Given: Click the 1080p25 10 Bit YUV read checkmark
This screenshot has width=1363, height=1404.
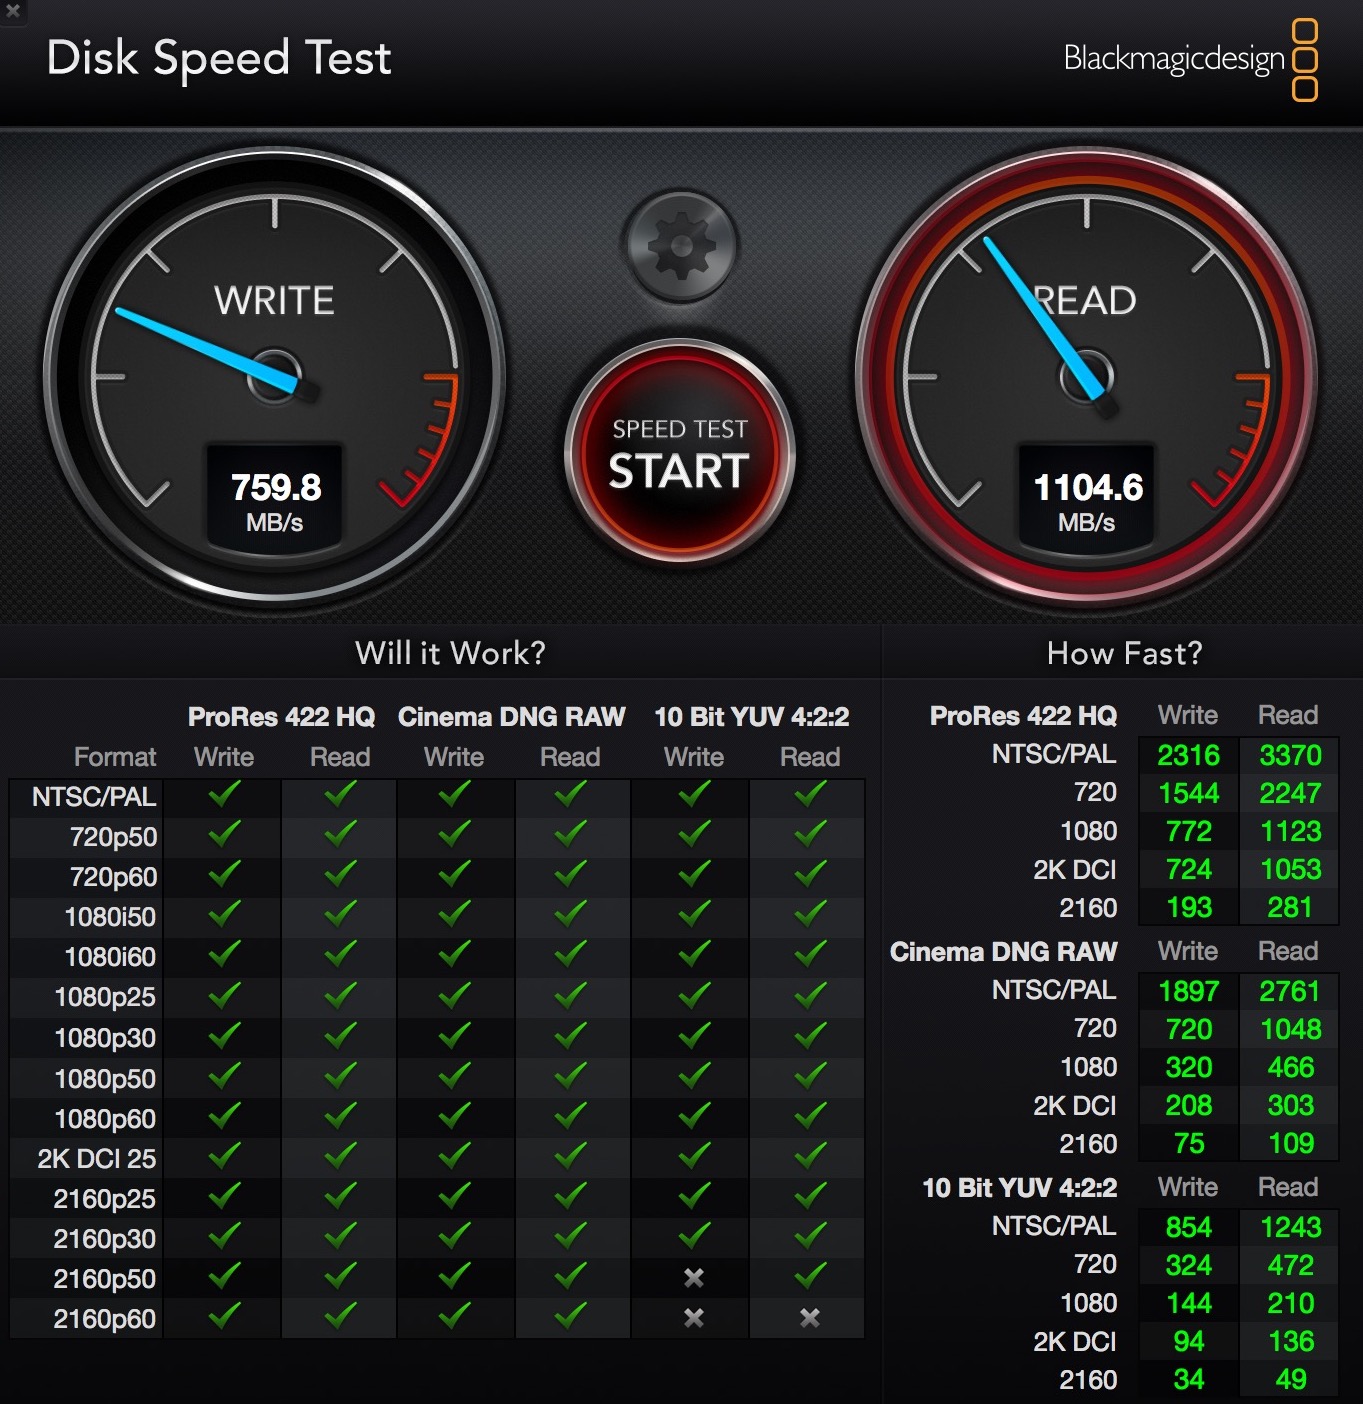Looking at the screenshot, I should coord(810,995).
